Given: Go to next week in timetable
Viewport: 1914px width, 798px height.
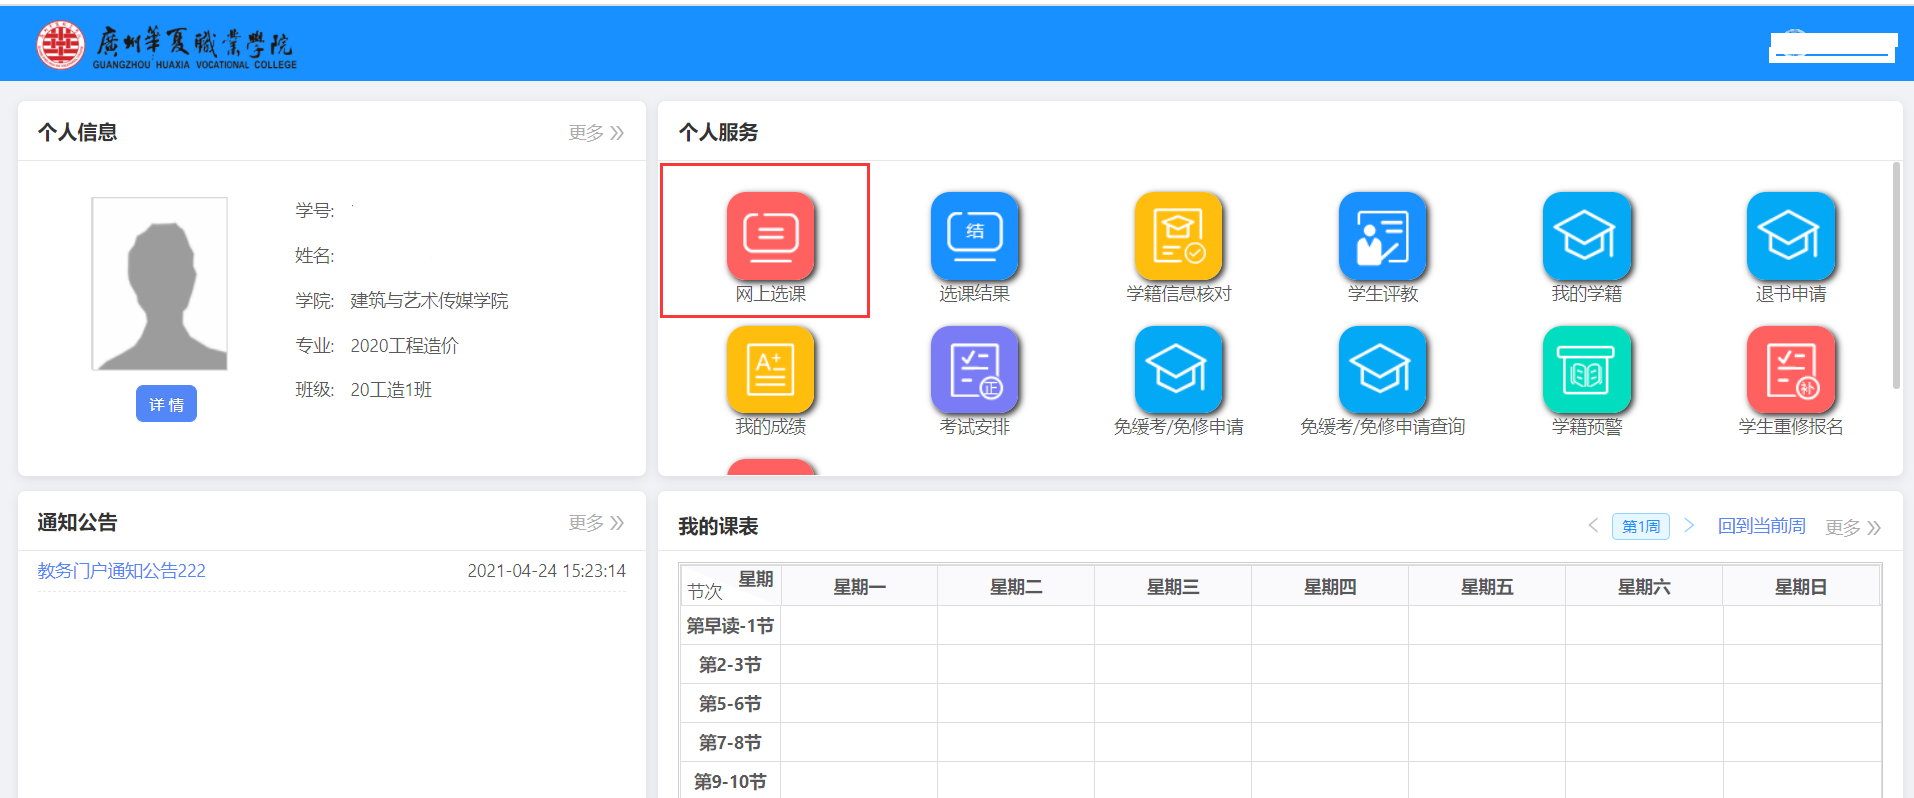Looking at the screenshot, I should coord(1689,525).
